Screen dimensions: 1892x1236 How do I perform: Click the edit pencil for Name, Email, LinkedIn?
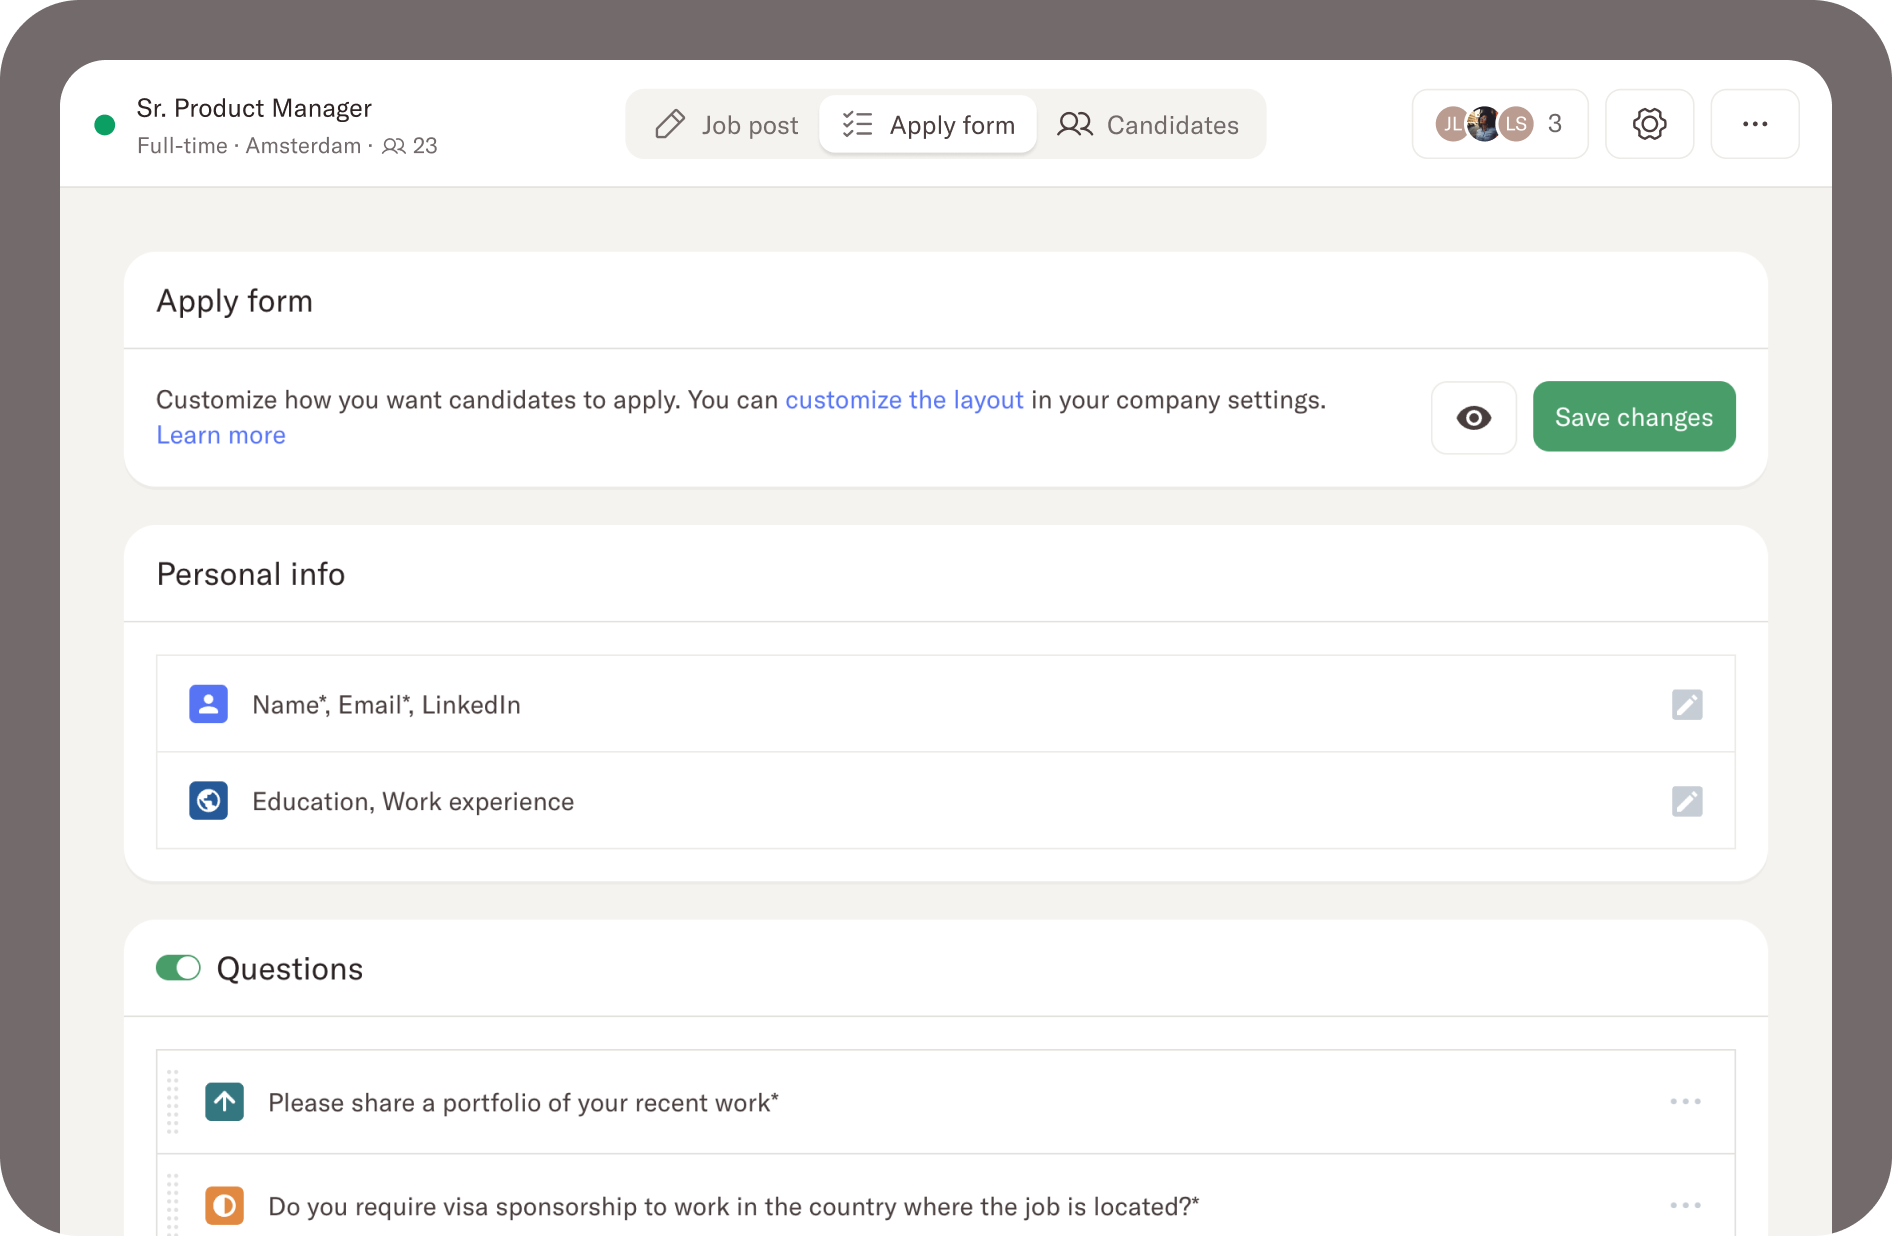1686,705
